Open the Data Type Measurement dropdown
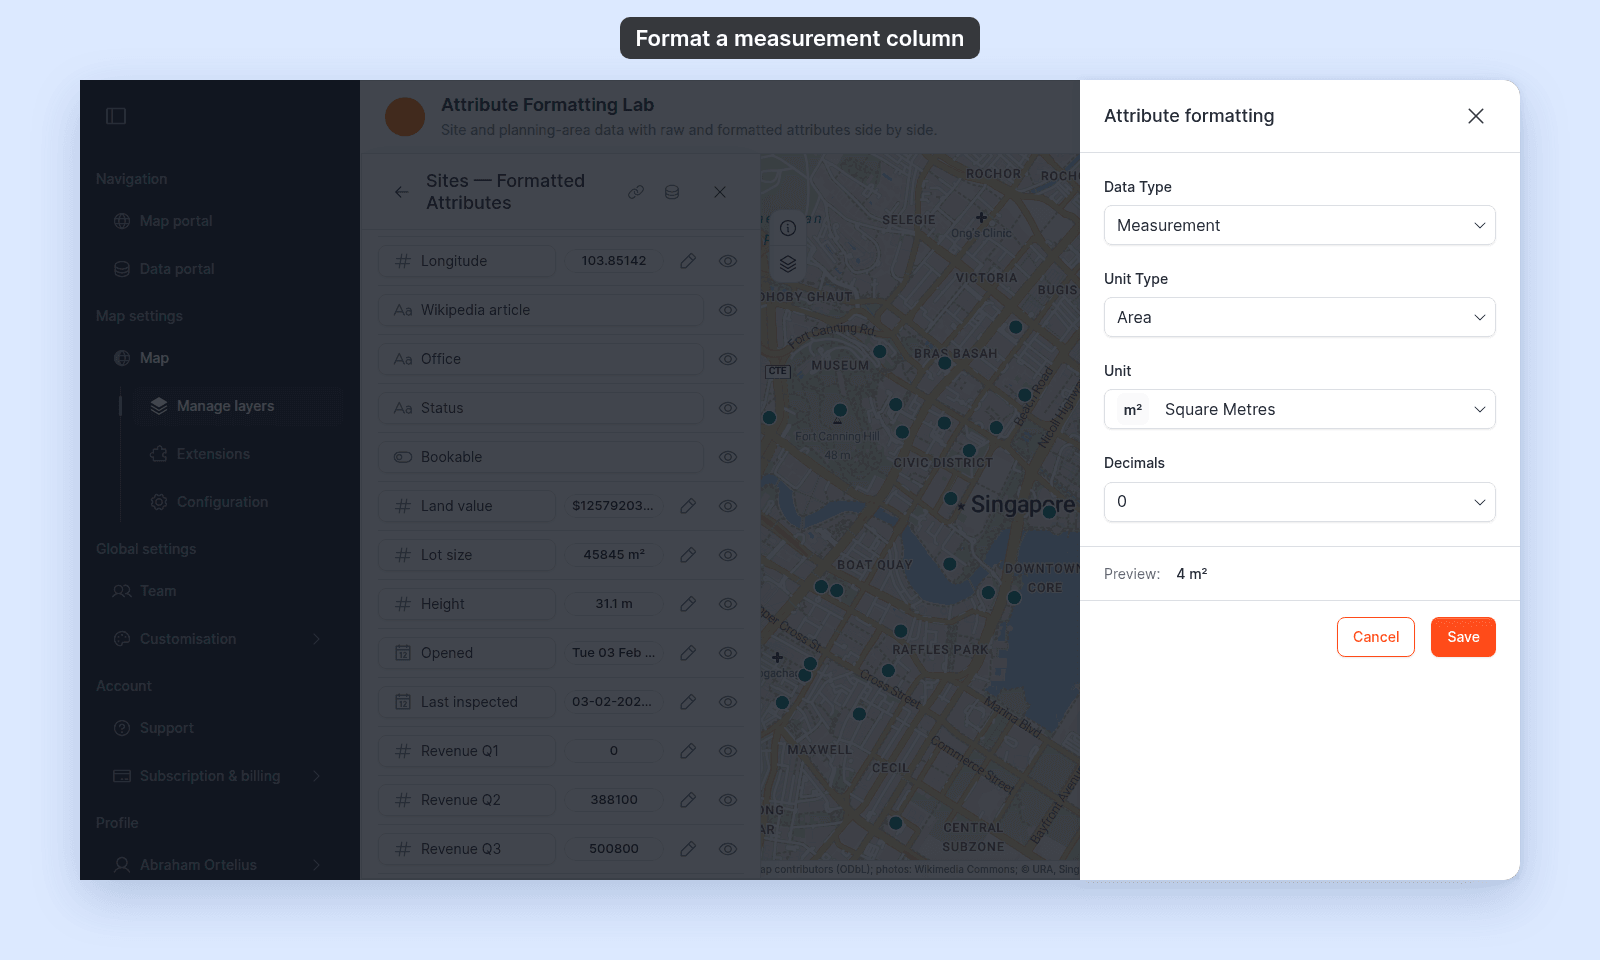1600x960 pixels. click(1300, 225)
